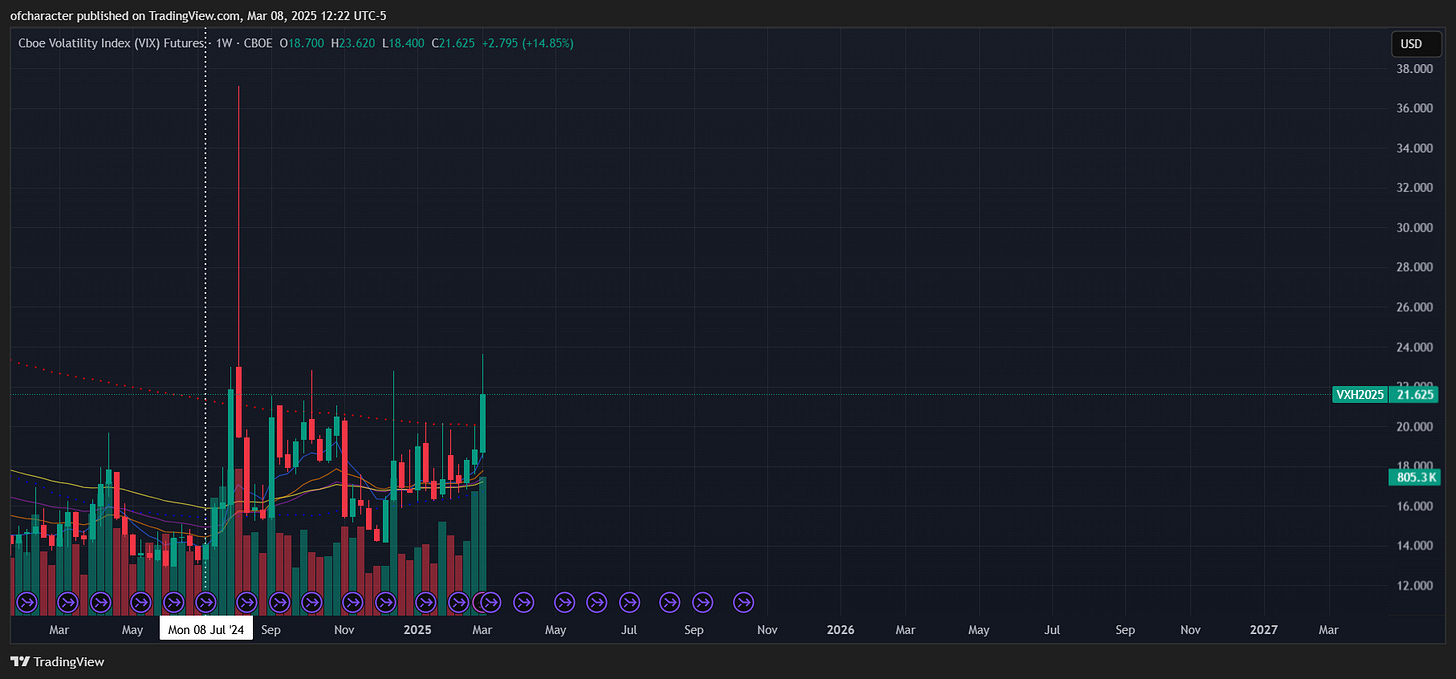
Task: Open rollover icon directly above Jul 2025 label
Action: (x=629, y=602)
